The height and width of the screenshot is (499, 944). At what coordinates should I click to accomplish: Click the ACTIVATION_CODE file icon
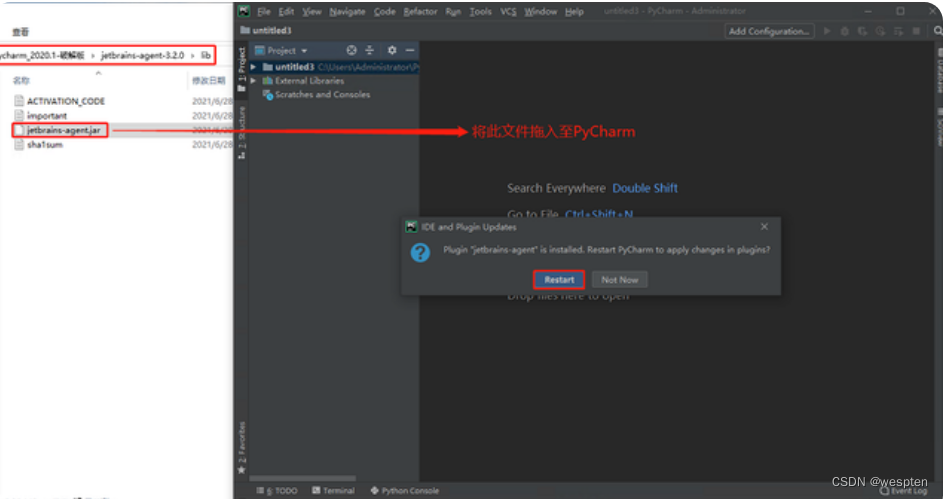tap(19, 101)
